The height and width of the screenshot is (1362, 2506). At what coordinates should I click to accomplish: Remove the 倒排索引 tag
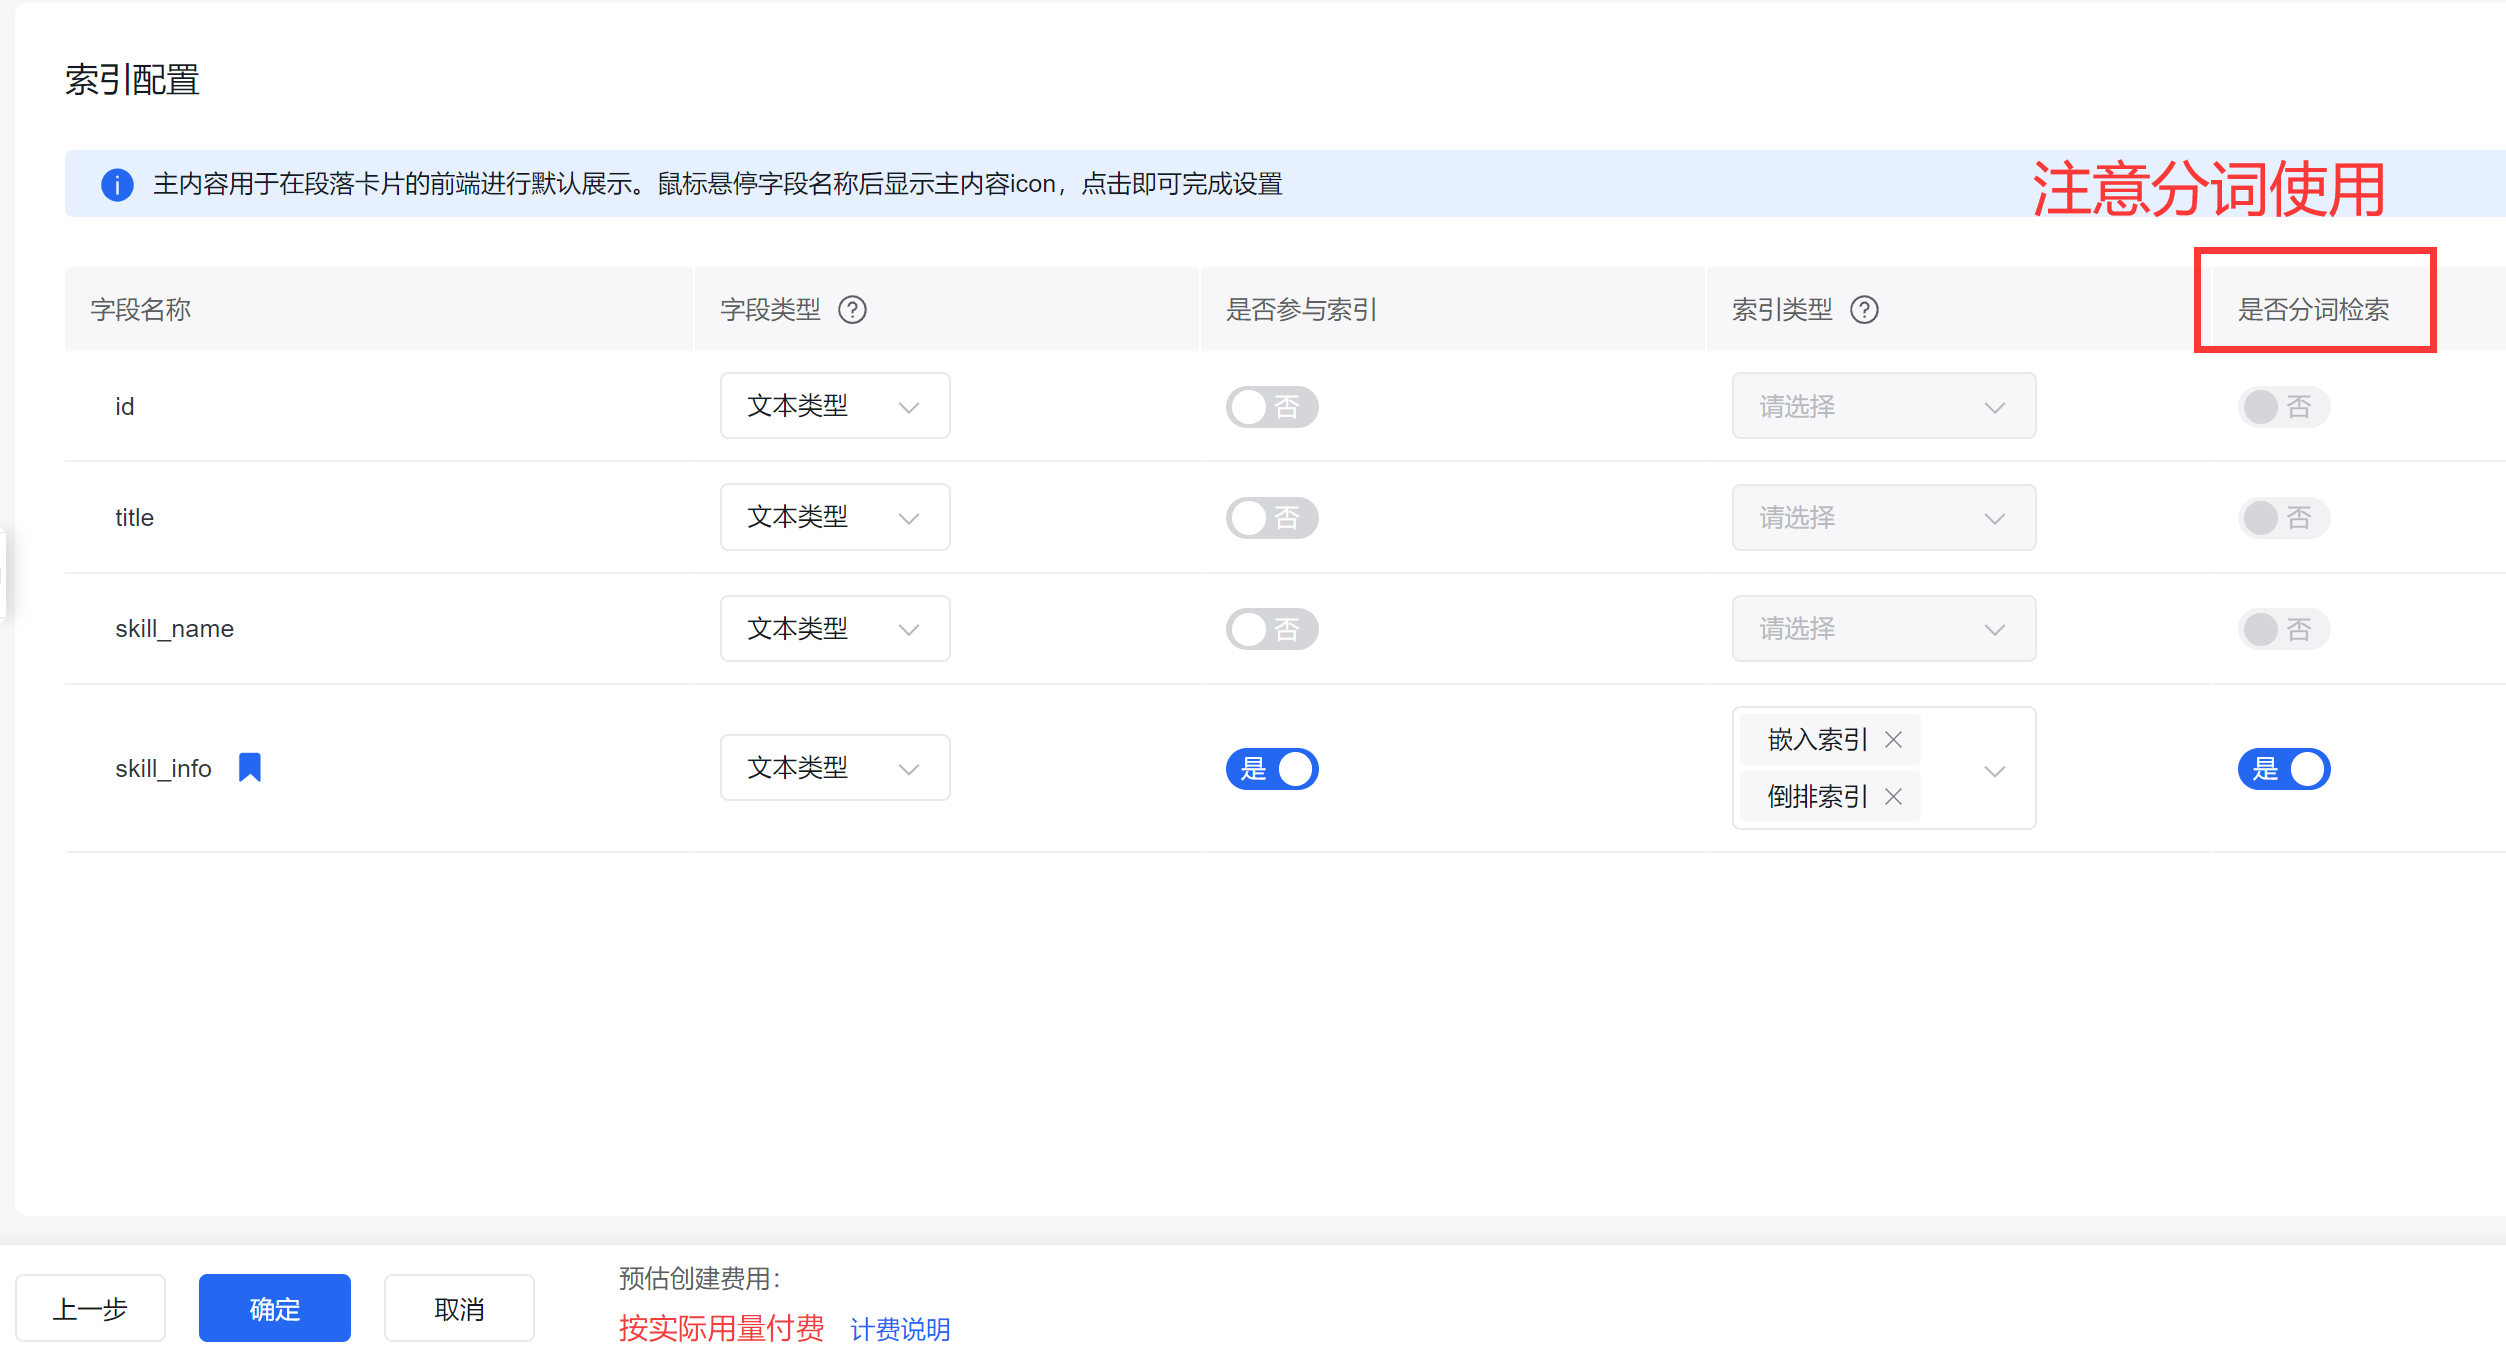point(1893,797)
